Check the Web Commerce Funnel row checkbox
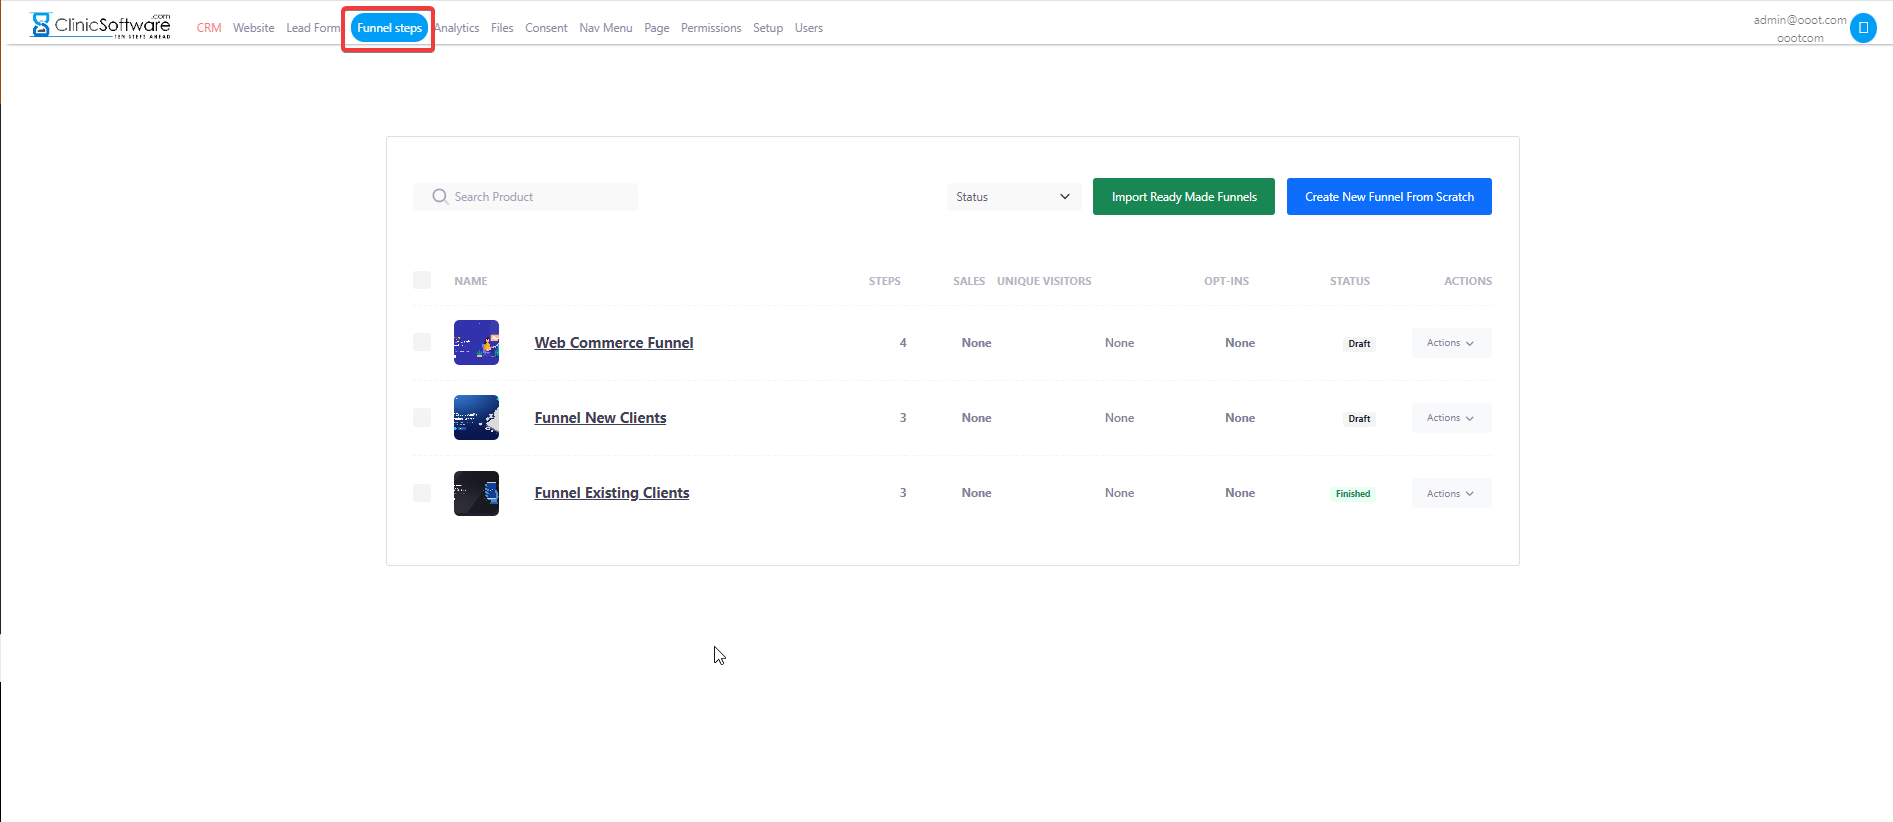This screenshot has height=822, width=1893. click(422, 343)
